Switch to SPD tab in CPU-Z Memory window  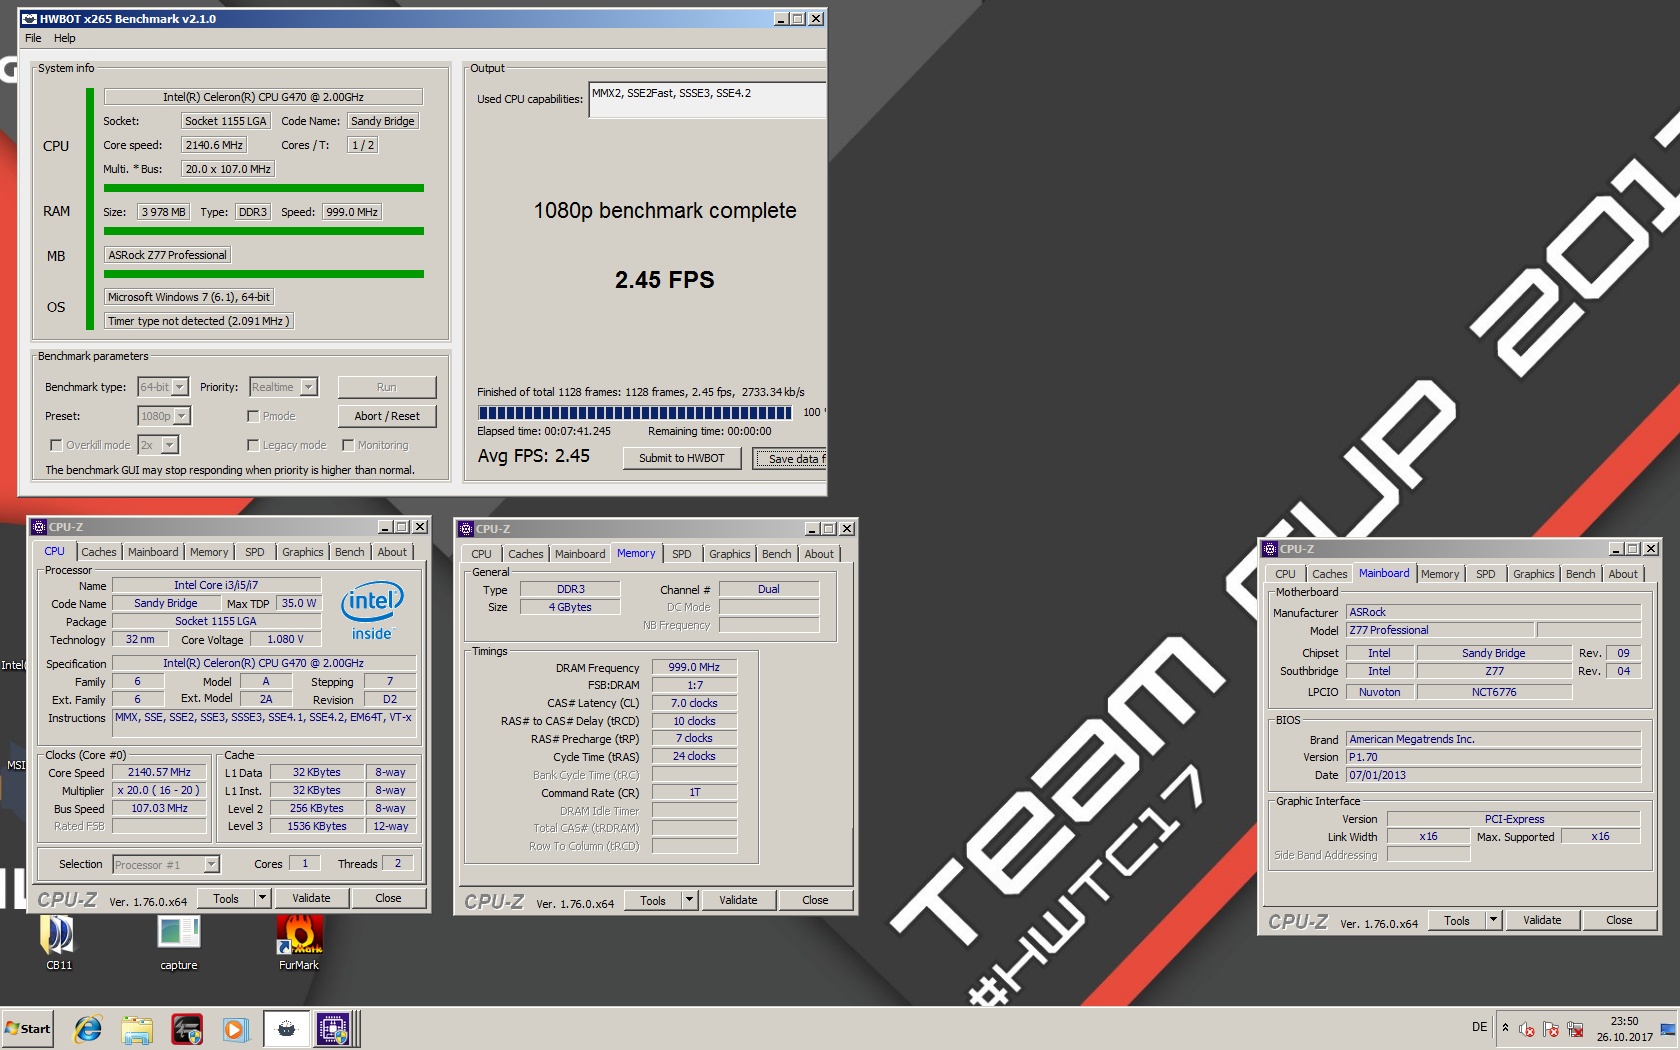pos(682,554)
